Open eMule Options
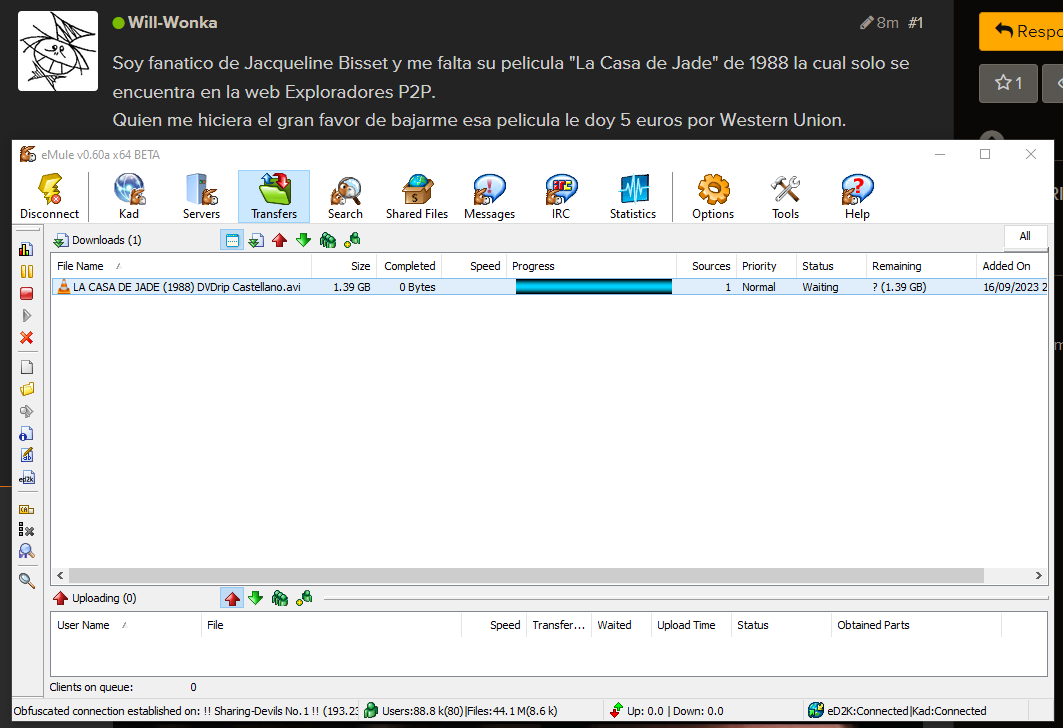The width and height of the screenshot is (1063, 728). (713, 197)
